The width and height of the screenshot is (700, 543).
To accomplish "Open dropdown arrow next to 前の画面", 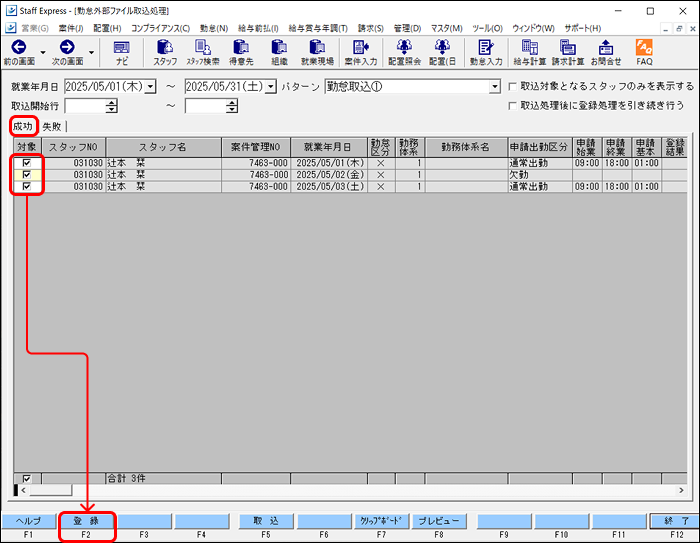I will pos(43,52).
